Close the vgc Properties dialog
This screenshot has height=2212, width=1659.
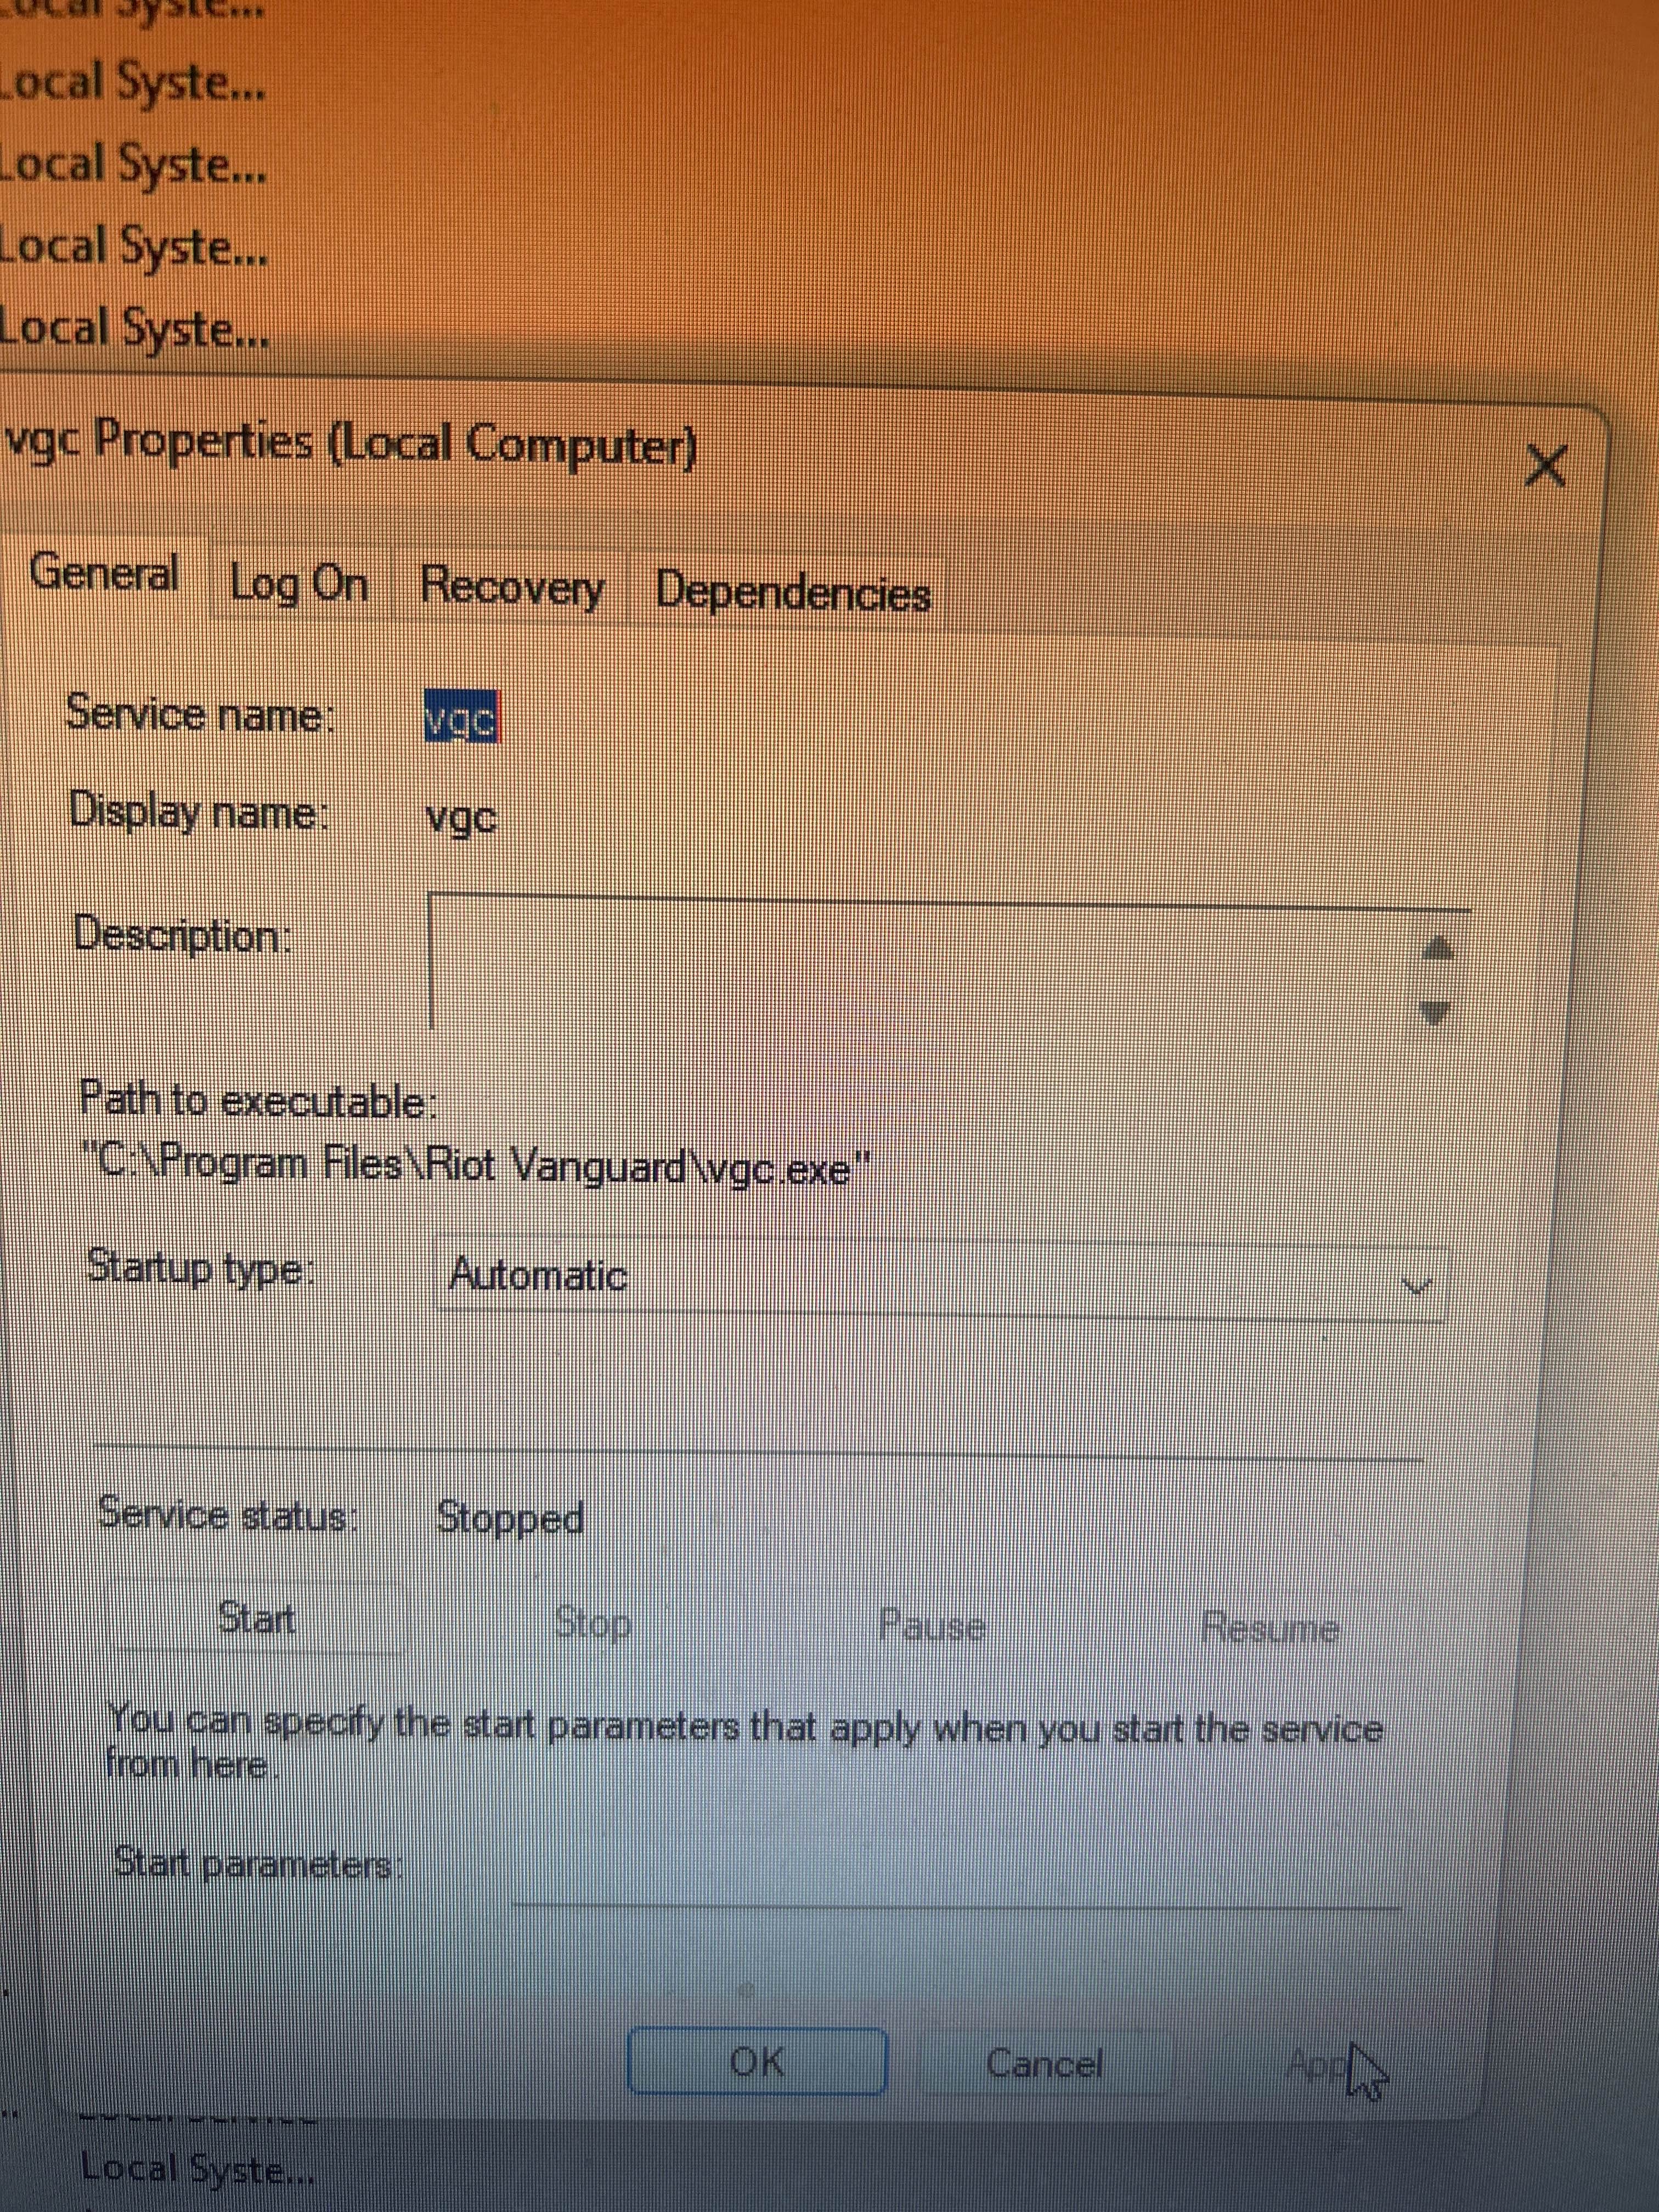click(1545, 466)
